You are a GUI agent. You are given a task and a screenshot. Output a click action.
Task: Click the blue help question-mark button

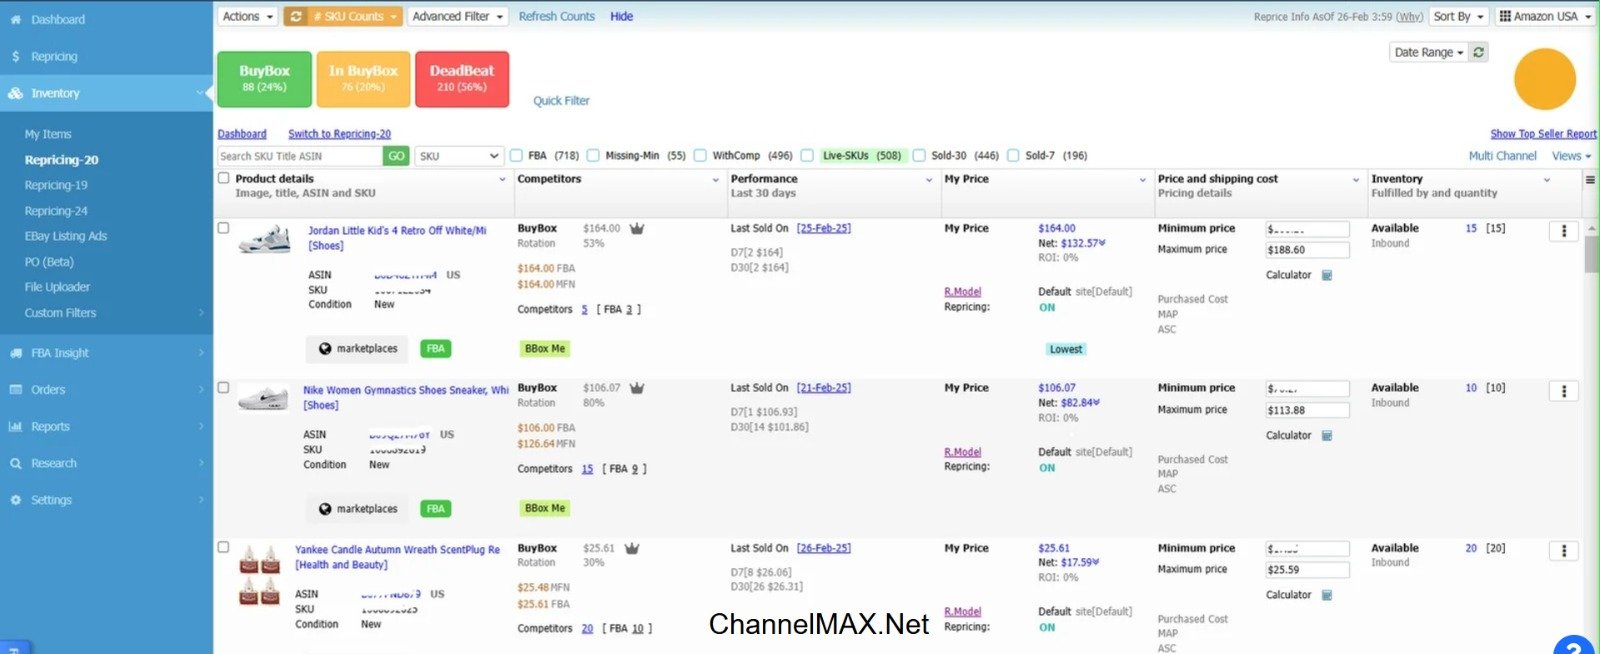point(1574,645)
